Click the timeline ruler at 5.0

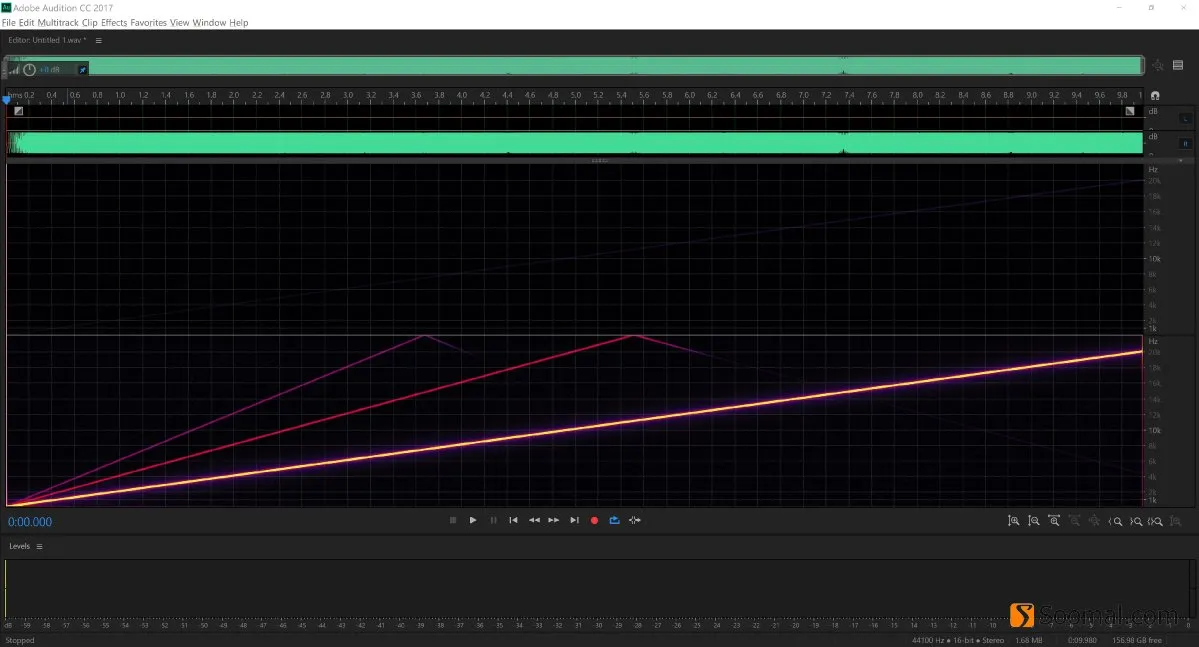(575, 96)
